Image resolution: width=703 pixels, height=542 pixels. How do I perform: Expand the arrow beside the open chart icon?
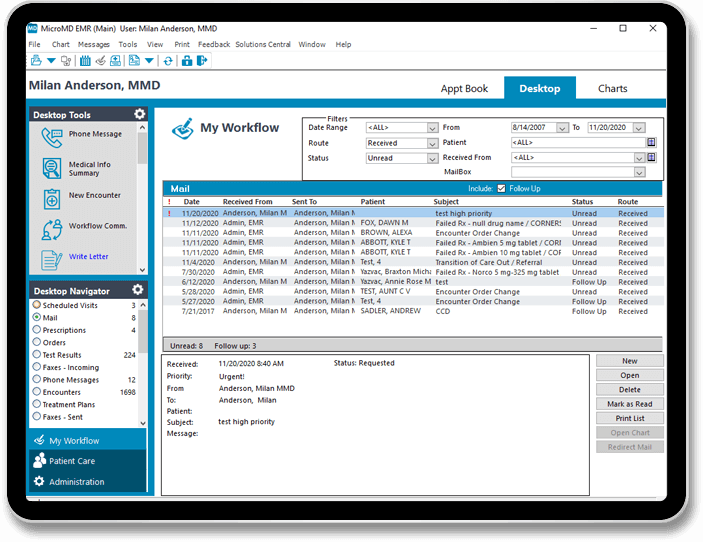[x=51, y=61]
